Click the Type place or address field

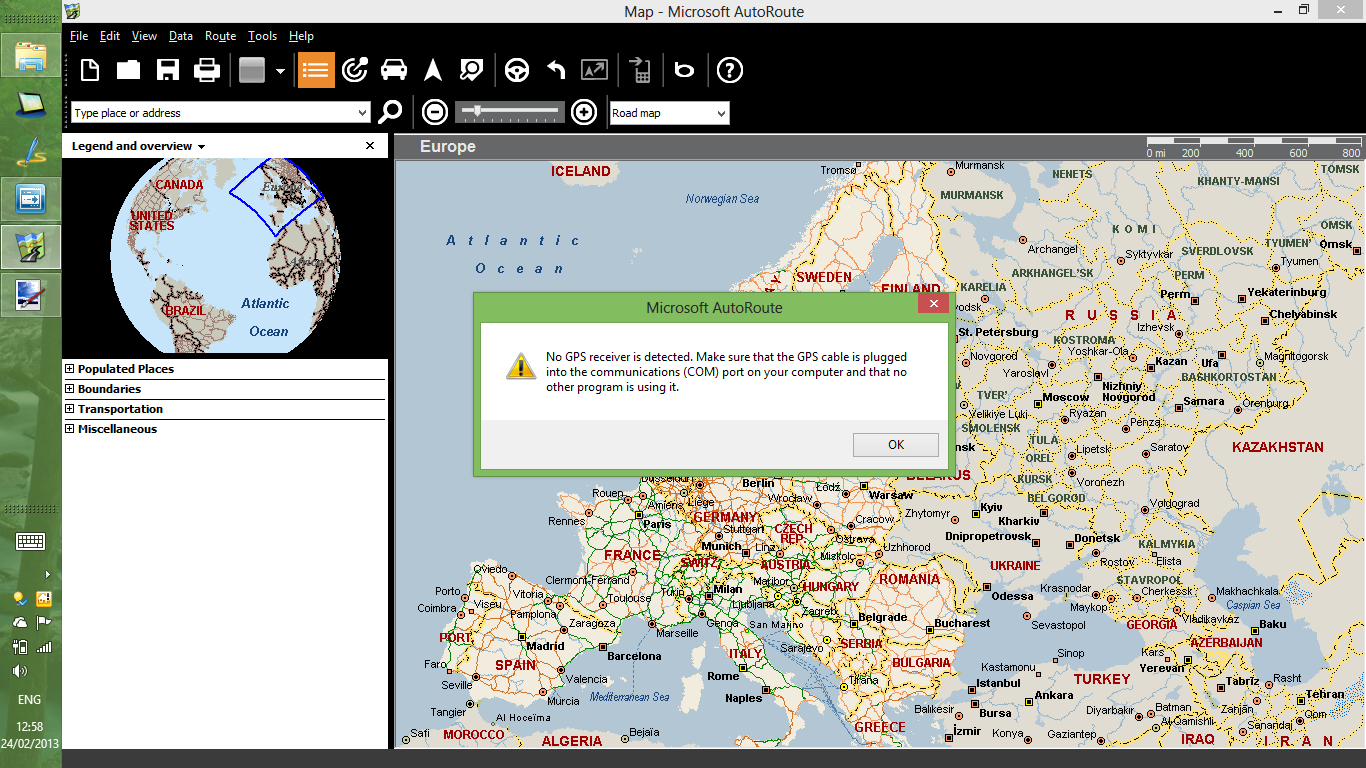coord(213,113)
